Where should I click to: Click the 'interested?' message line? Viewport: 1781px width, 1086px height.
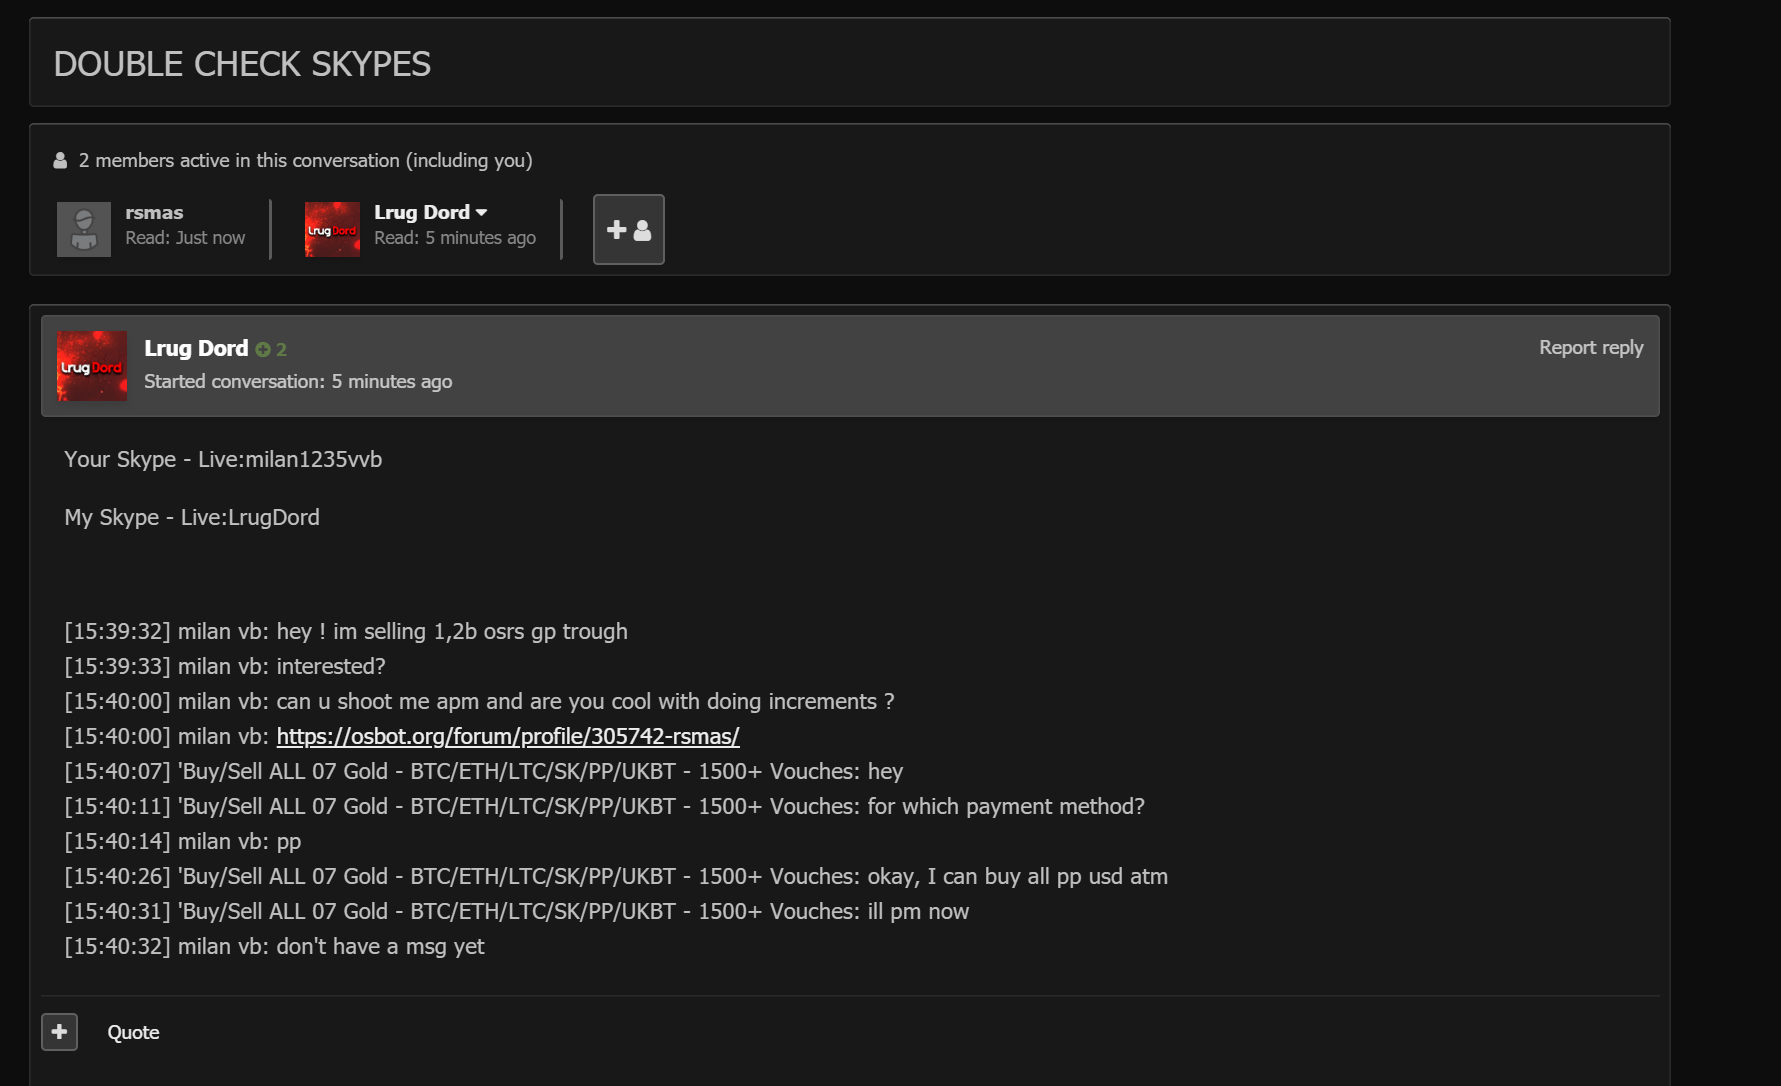[x=225, y=666]
